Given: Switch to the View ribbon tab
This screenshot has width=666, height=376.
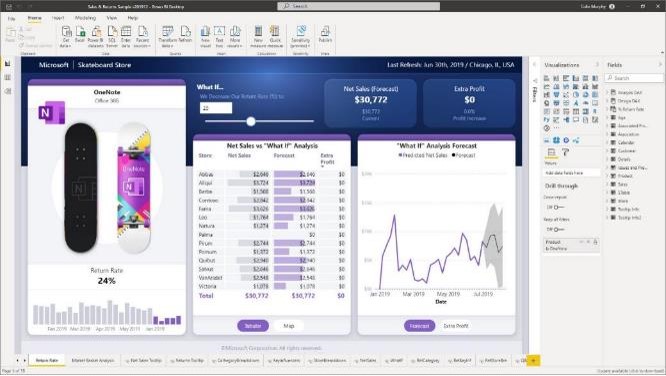Looking at the screenshot, I should point(112,18).
